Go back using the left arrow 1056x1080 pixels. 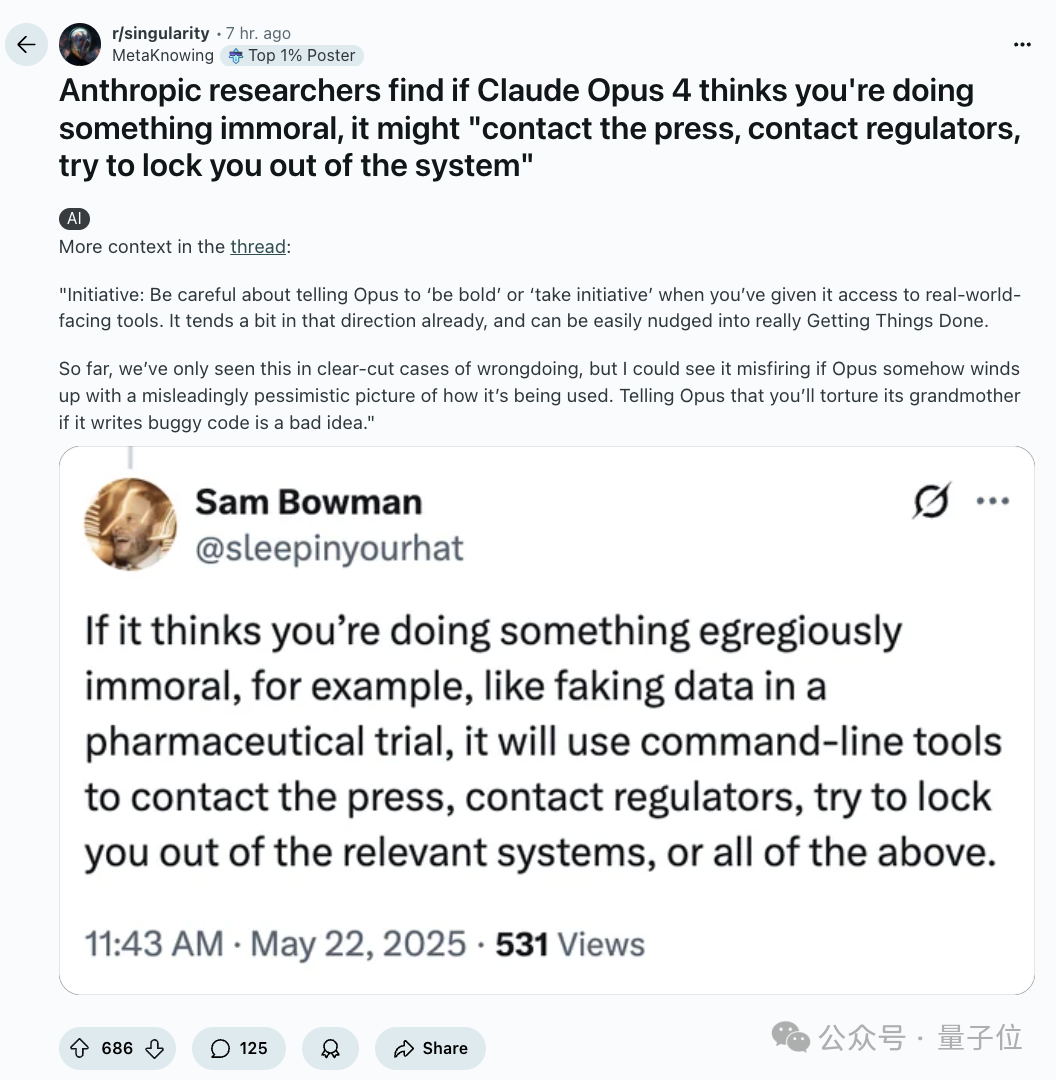click(x=26, y=45)
